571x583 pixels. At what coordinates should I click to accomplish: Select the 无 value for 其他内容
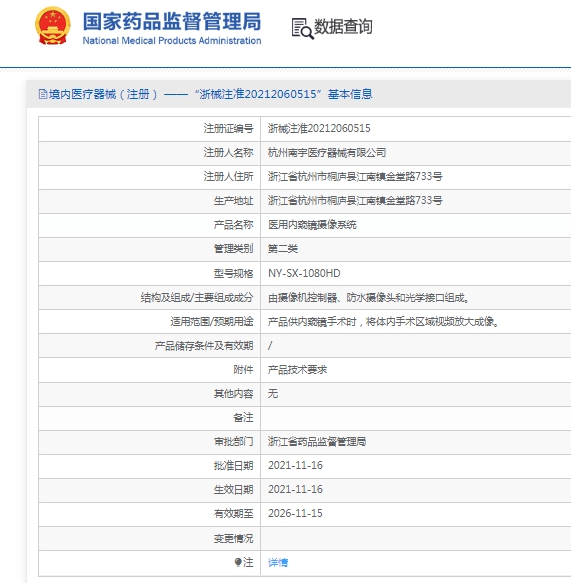[273, 393]
